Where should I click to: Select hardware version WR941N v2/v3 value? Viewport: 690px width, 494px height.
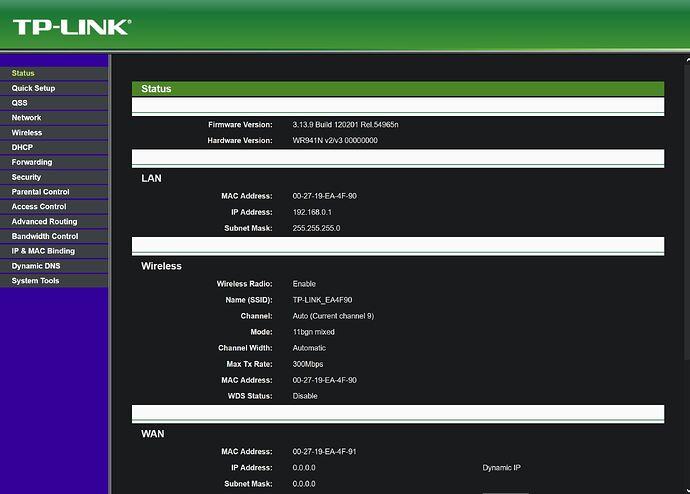click(335, 141)
